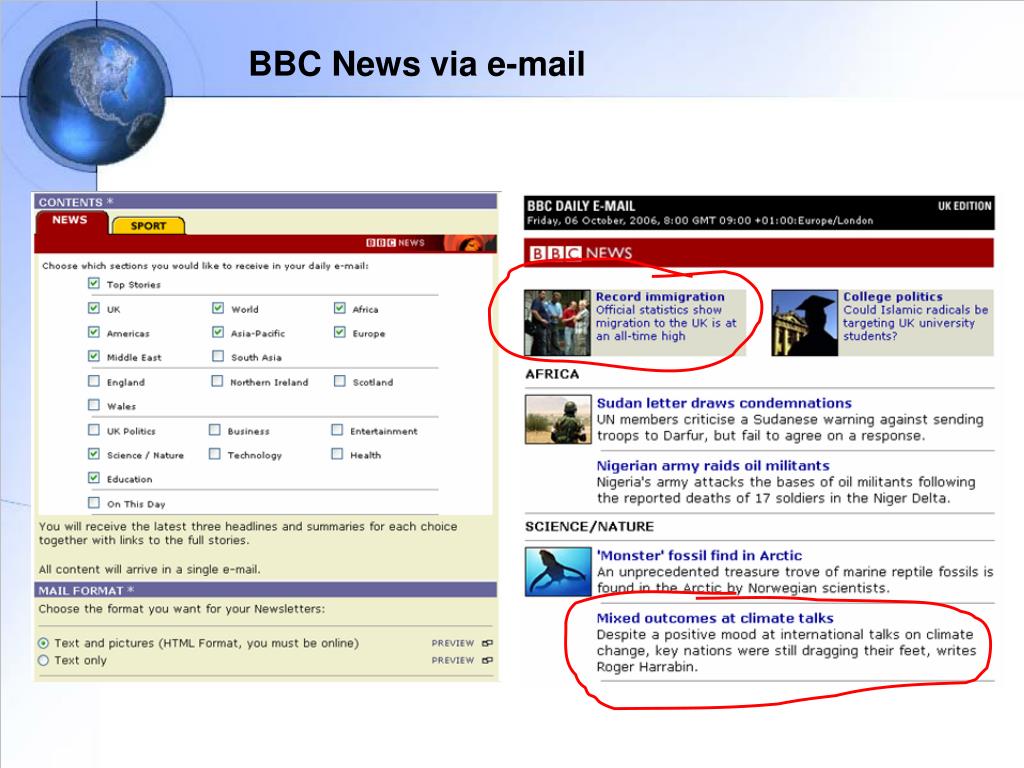Click the College politics graduate thumbnail

[x=805, y=323]
